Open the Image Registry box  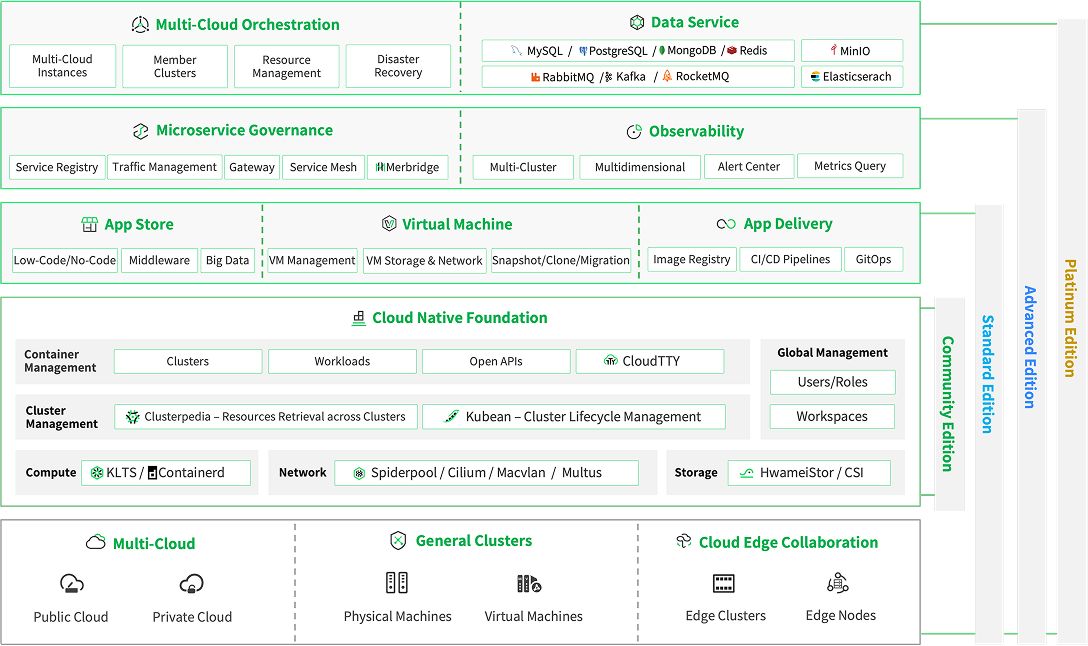pos(692,259)
